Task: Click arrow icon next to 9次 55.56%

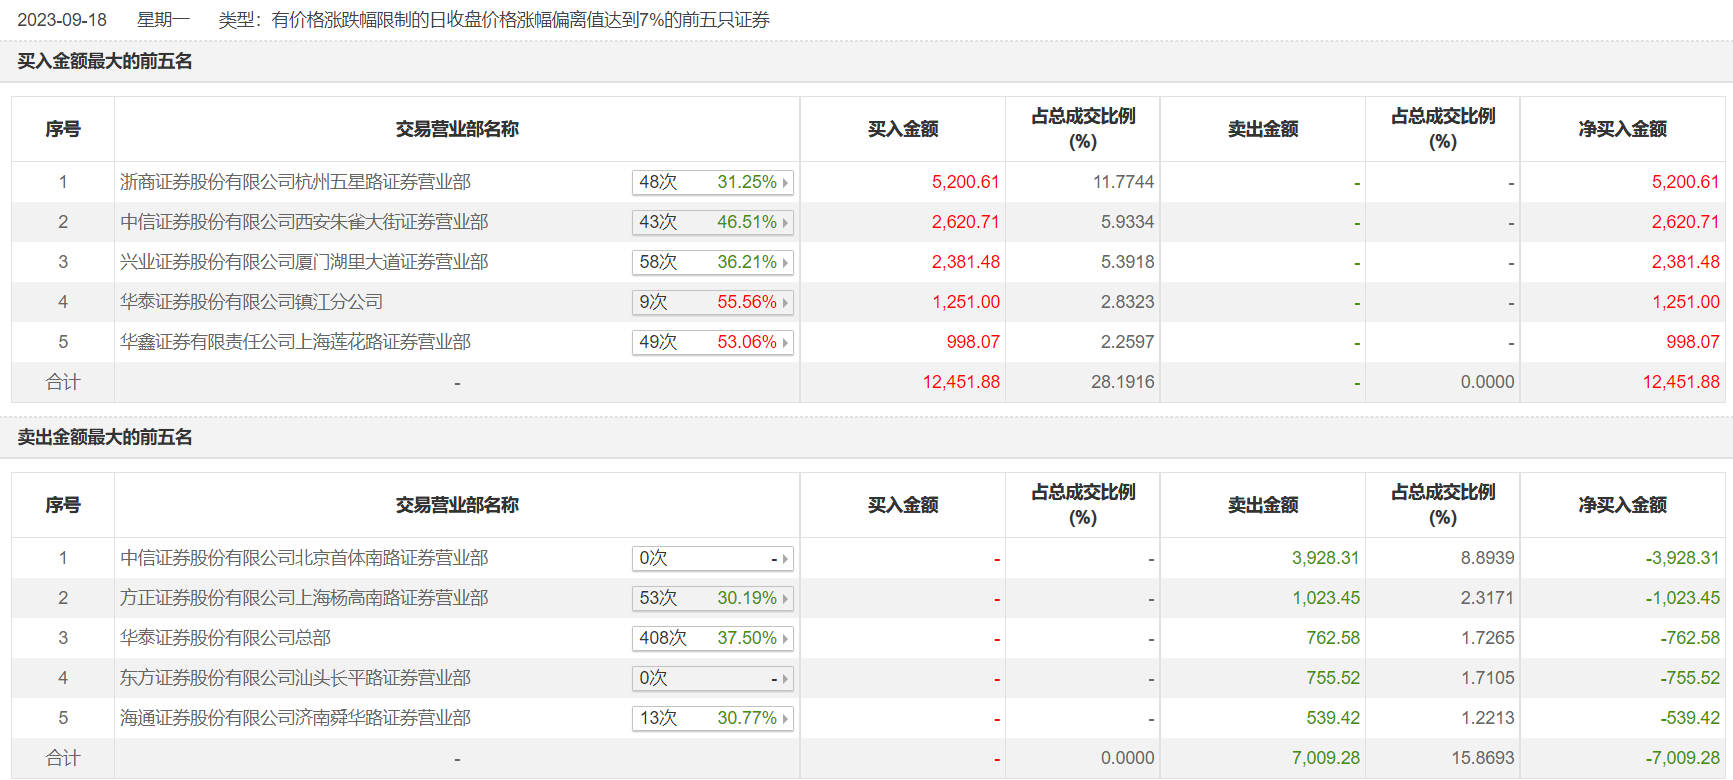Action: pyautogui.click(x=785, y=303)
